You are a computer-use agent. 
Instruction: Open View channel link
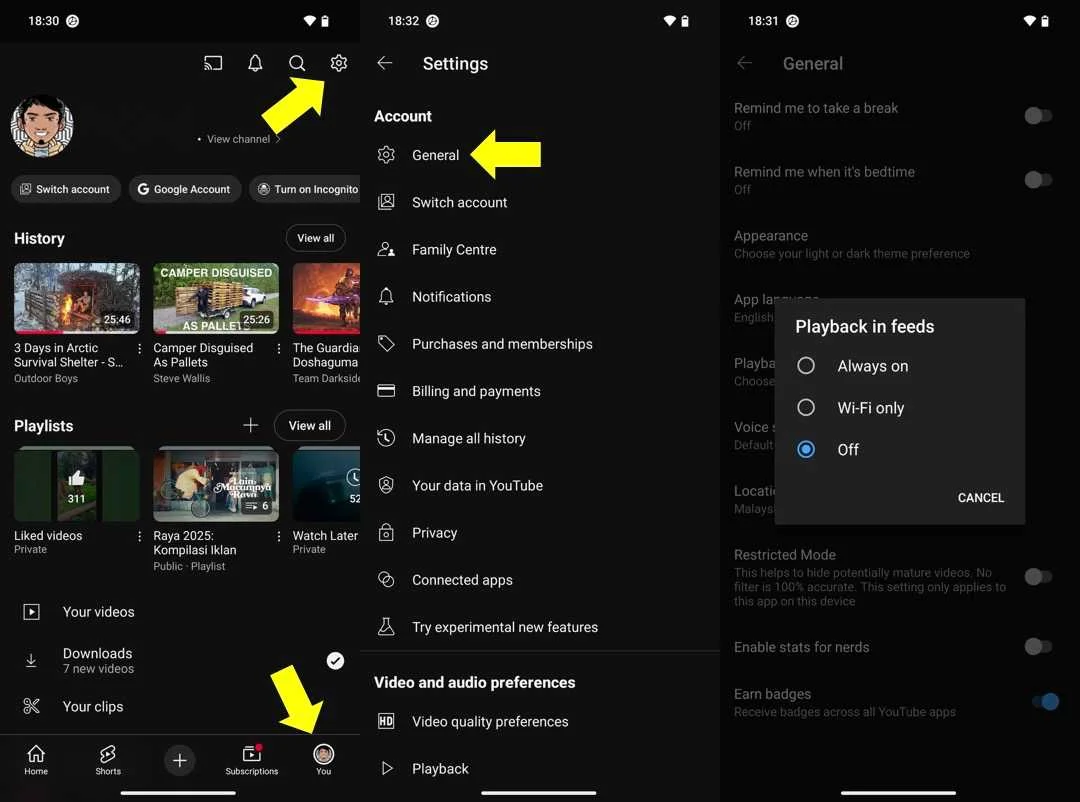[238, 139]
